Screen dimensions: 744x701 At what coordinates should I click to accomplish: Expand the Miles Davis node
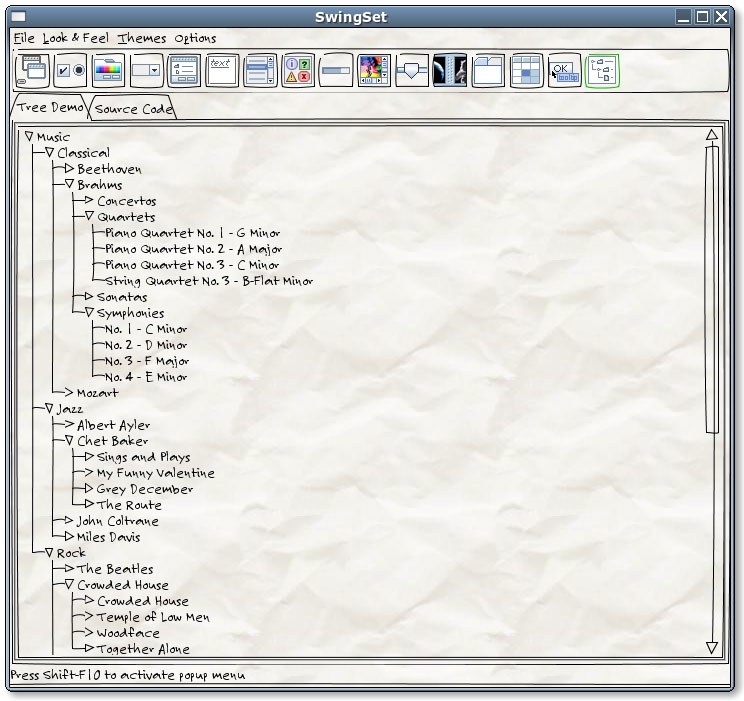(69, 537)
